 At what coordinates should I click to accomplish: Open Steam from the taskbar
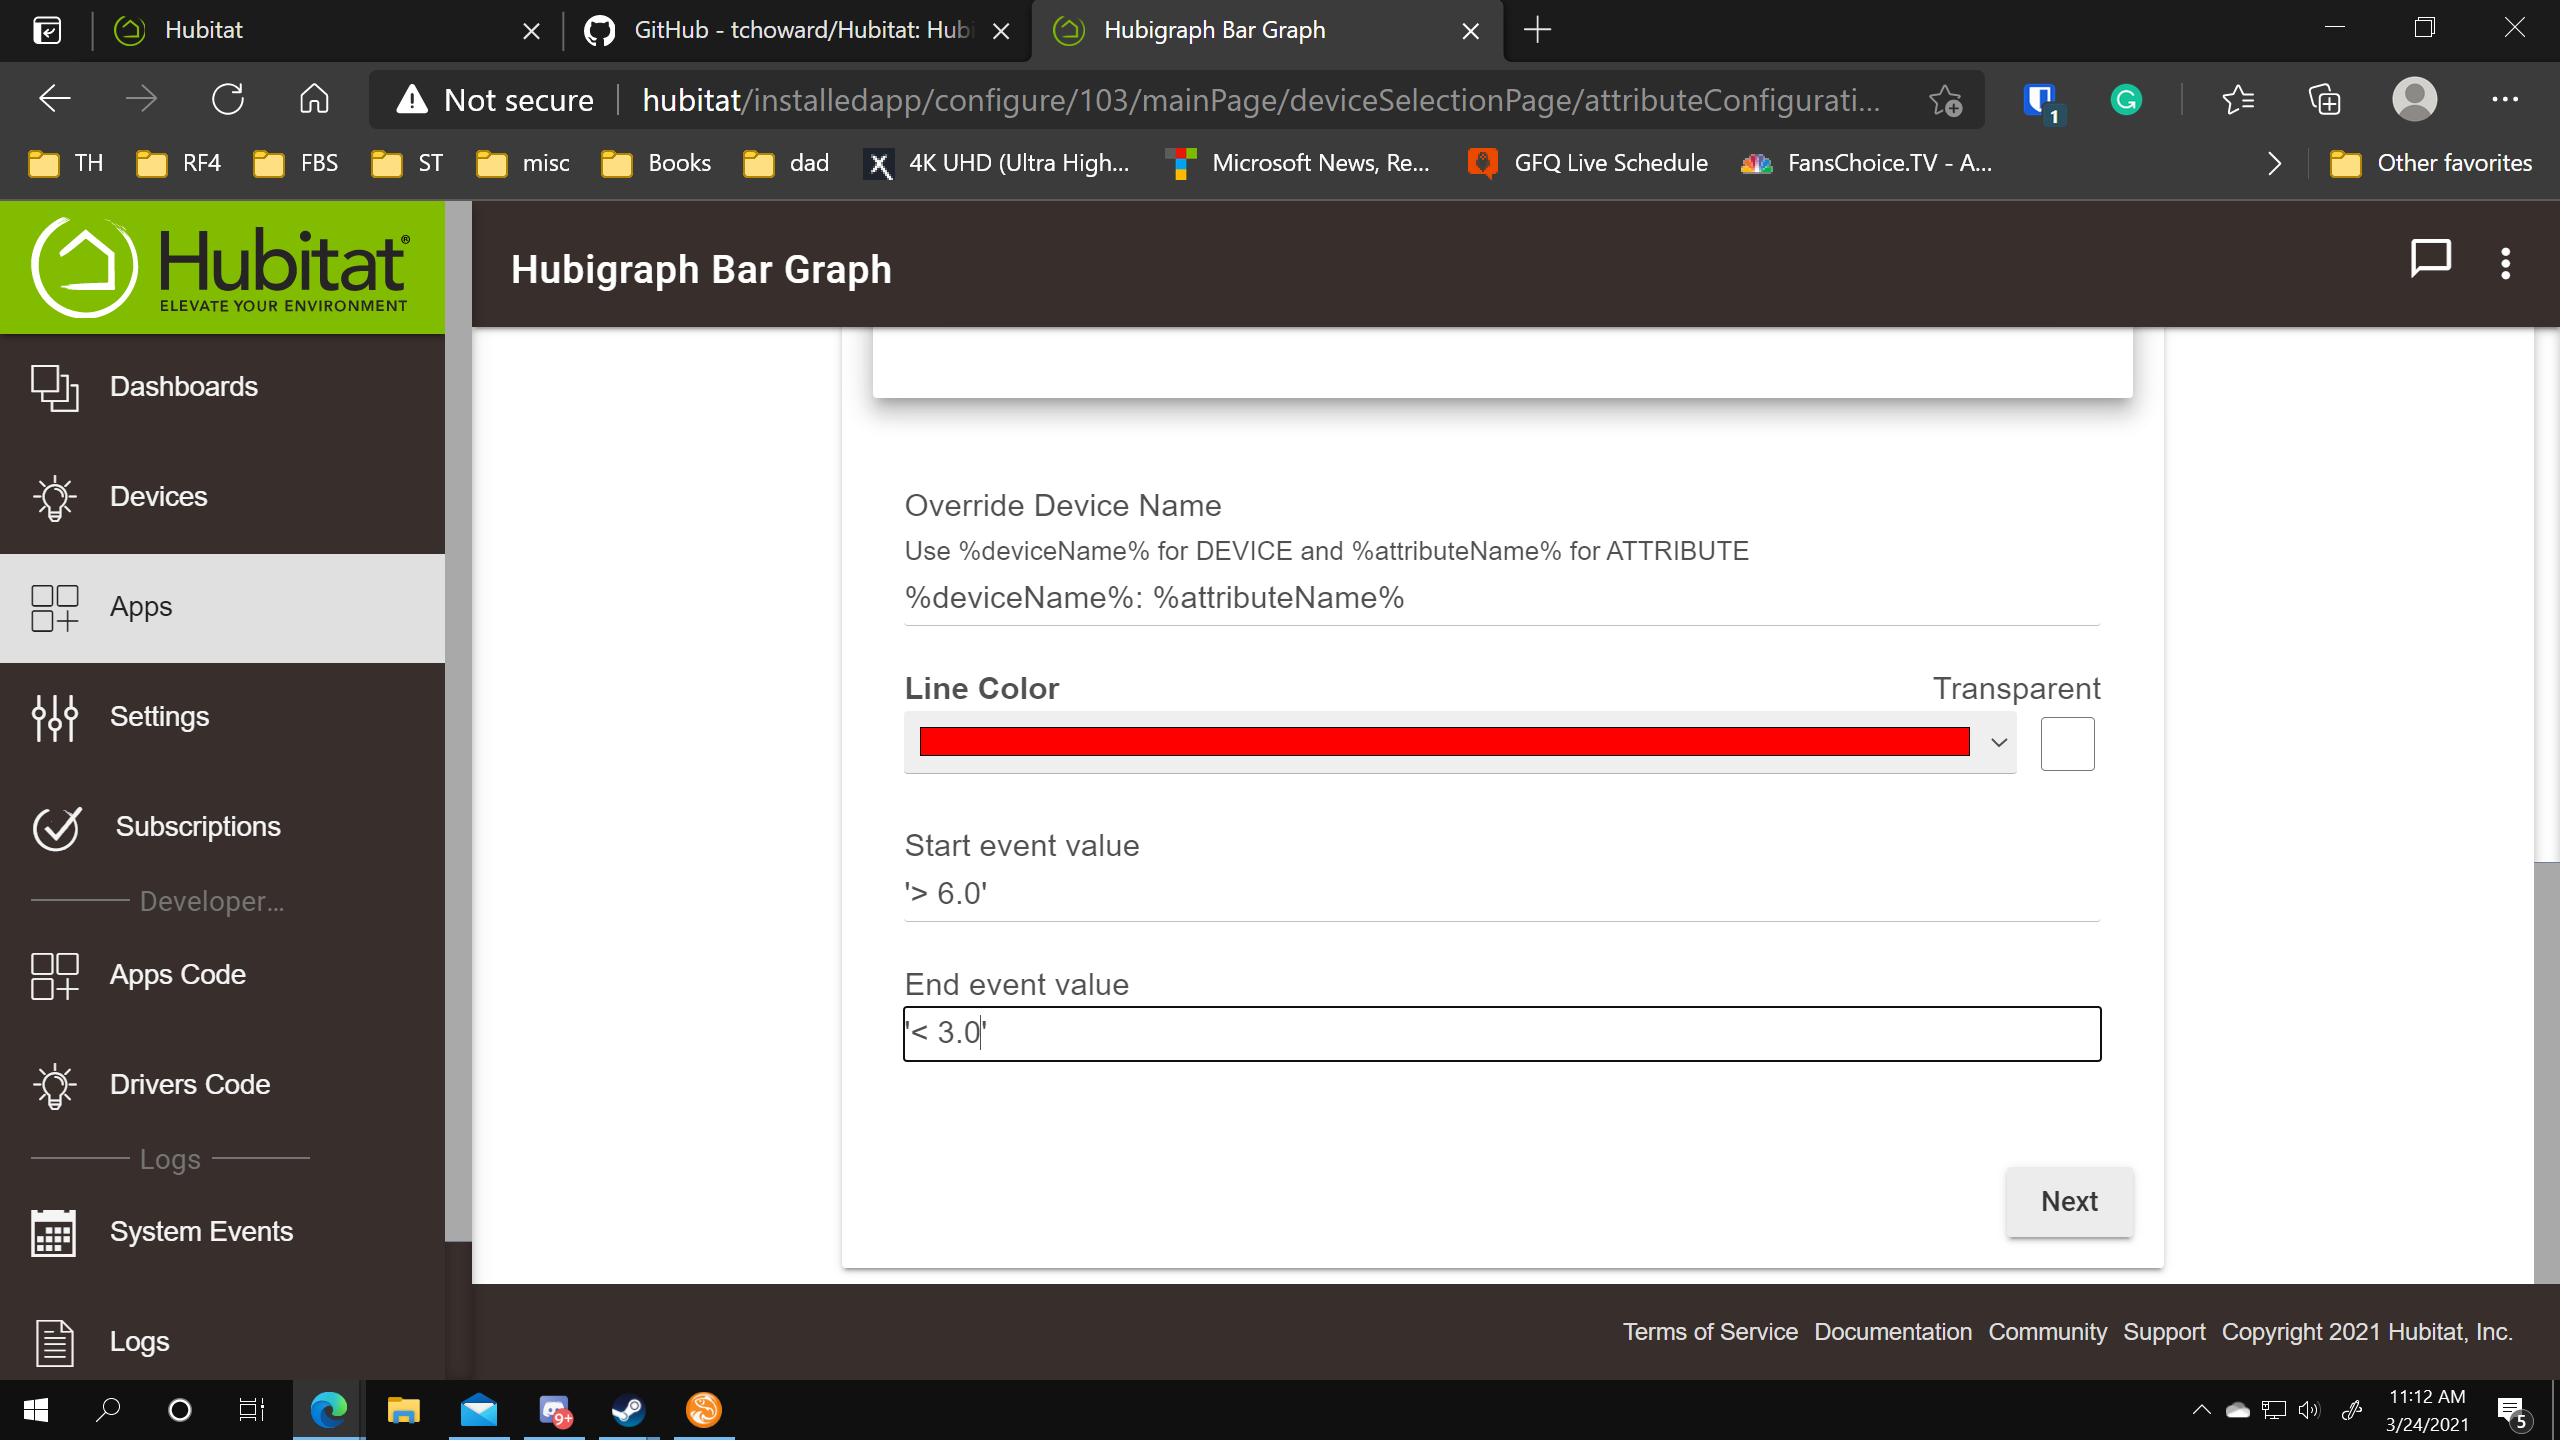pos(628,1410)
